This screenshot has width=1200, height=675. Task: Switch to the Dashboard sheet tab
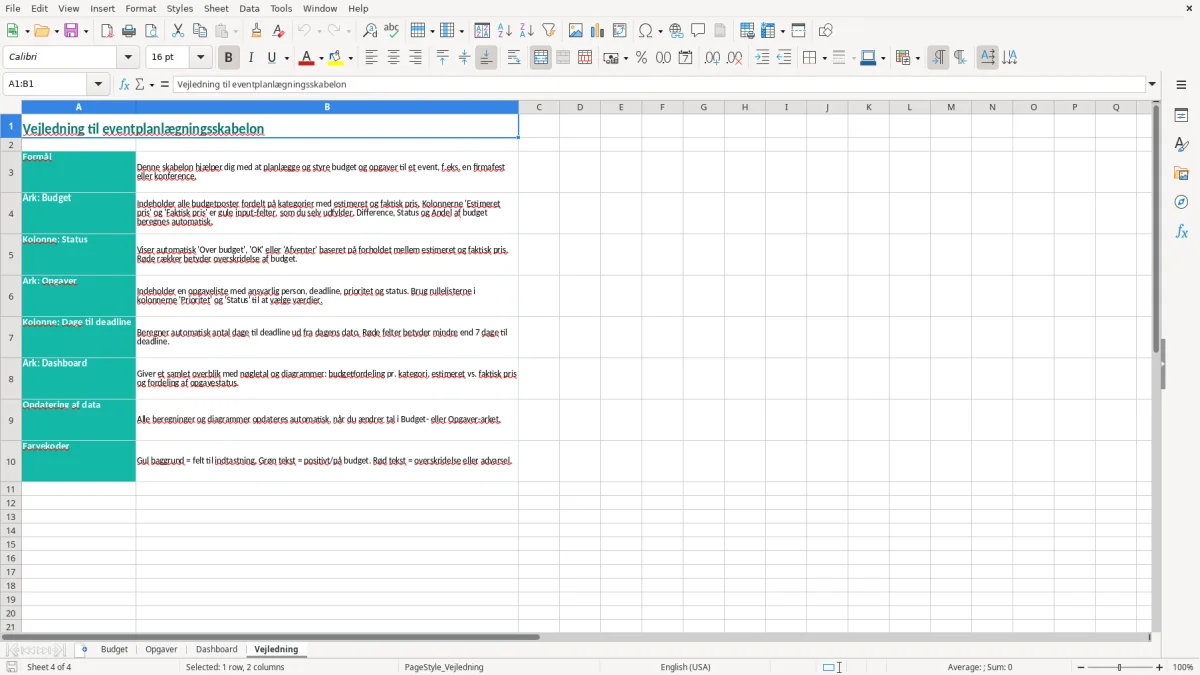click(x=217, y=650)
